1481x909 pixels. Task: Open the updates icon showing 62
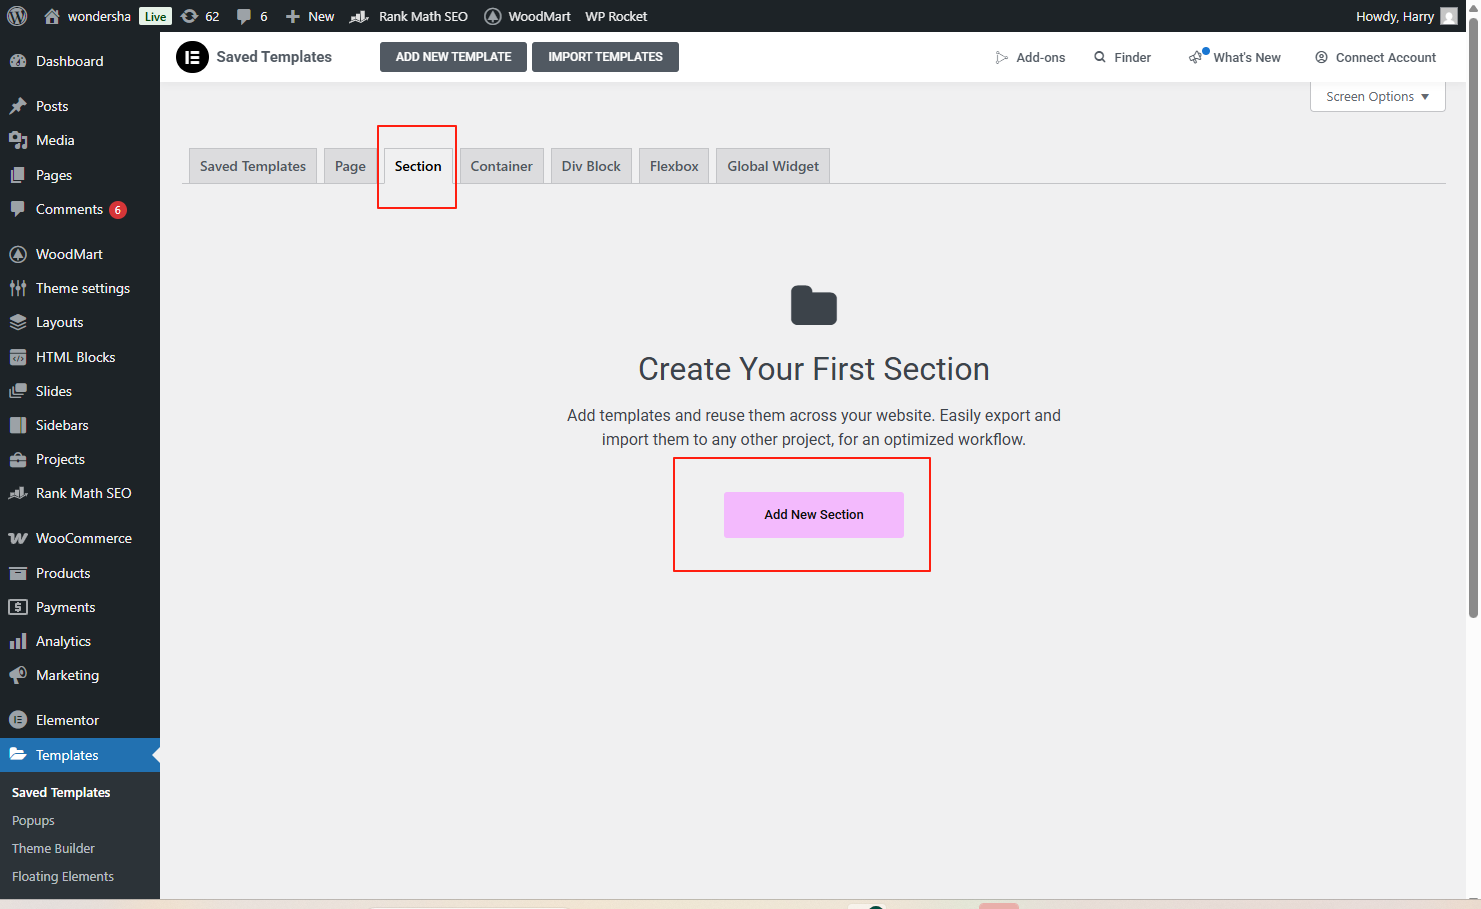coord(190,16)
